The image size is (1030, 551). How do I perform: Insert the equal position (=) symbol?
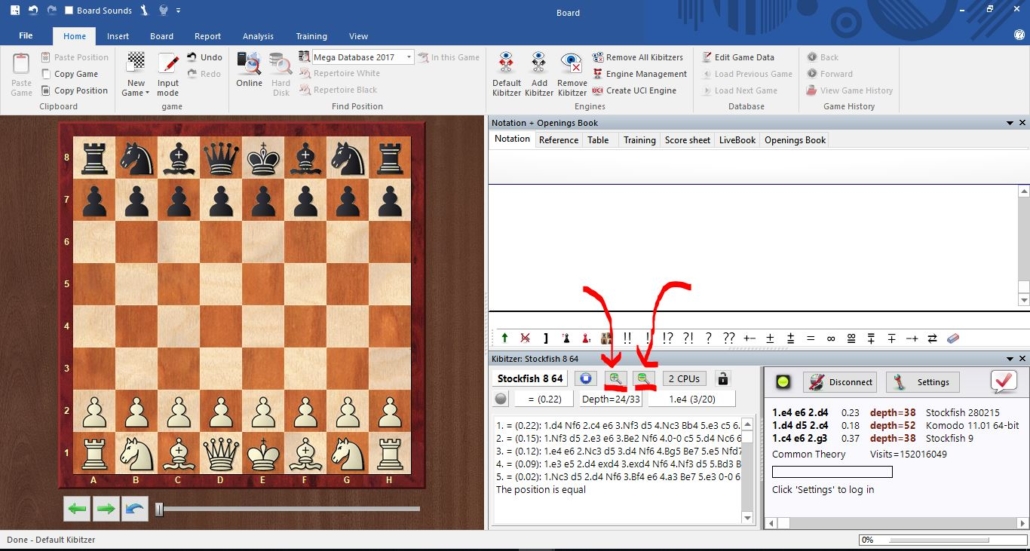tap(811, 338)
